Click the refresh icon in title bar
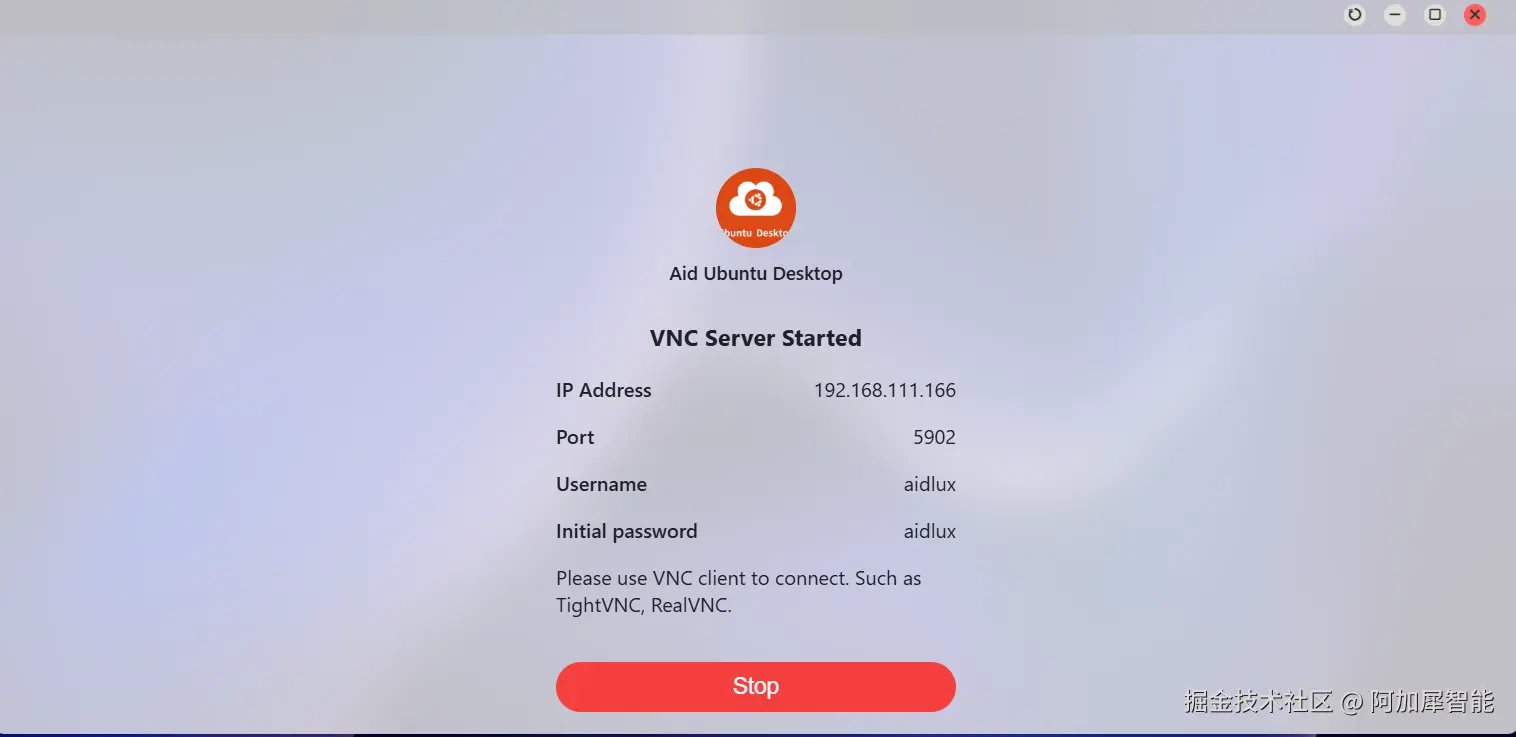The height and width of the screenshot is (737, 1516). 1355,15
